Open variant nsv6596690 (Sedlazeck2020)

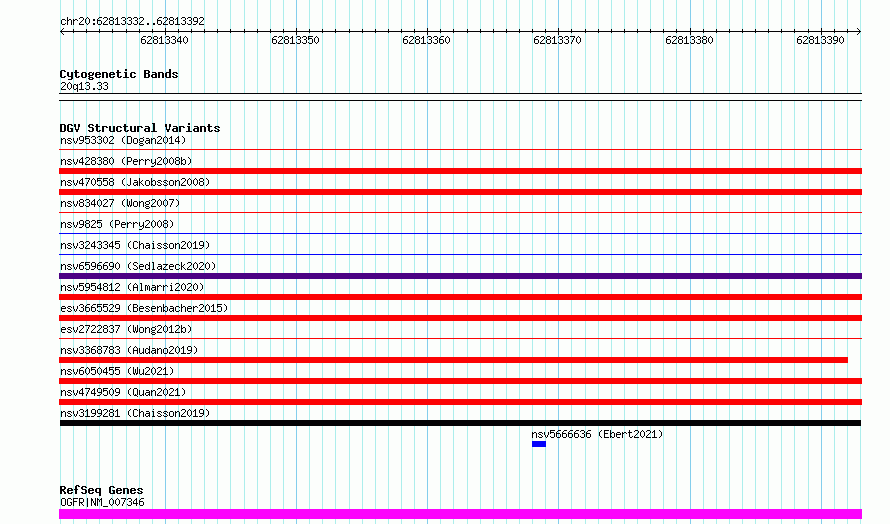tap(138, 266)
